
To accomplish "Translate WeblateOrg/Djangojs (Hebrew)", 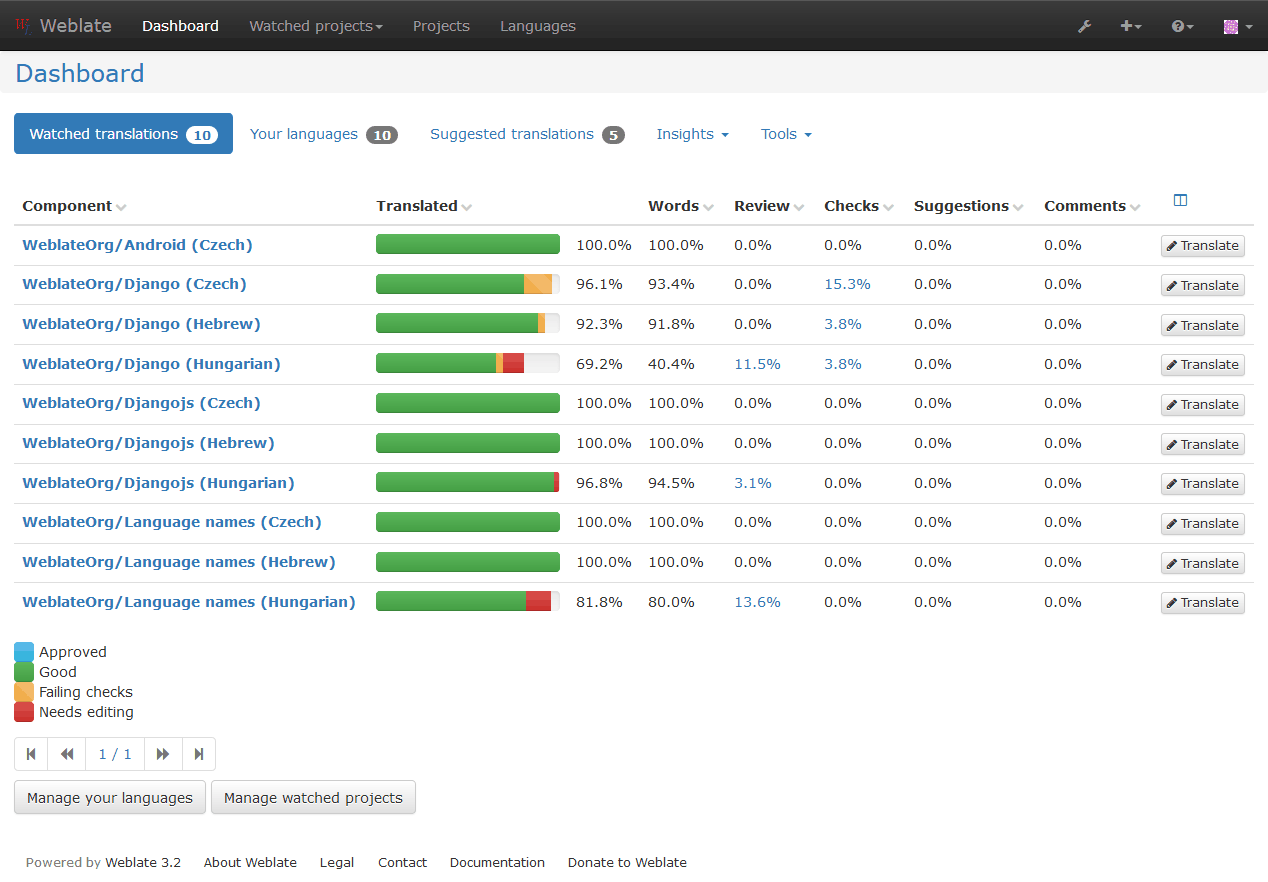I will 1202,444.
